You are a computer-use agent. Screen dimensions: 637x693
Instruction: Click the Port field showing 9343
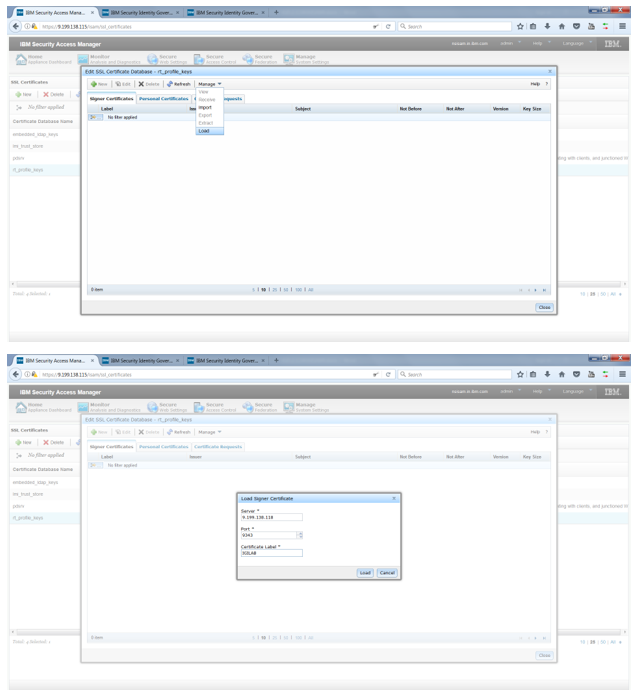(x=269, y=535)
